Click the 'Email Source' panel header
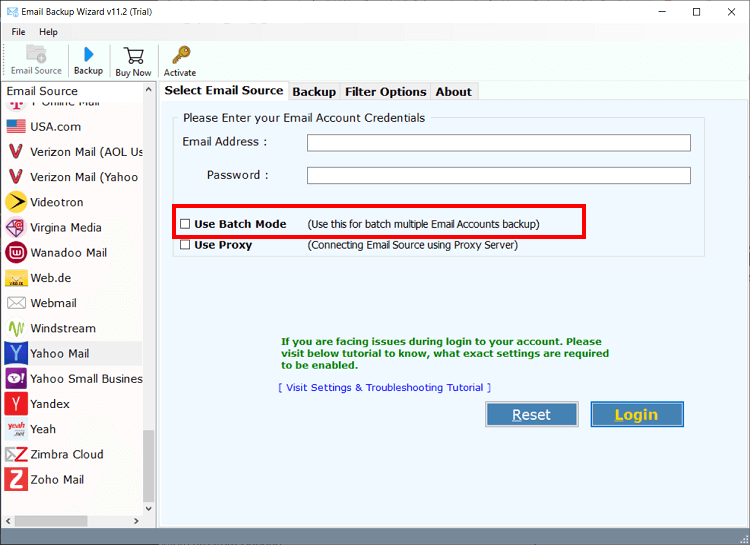 tap(42, 91)
